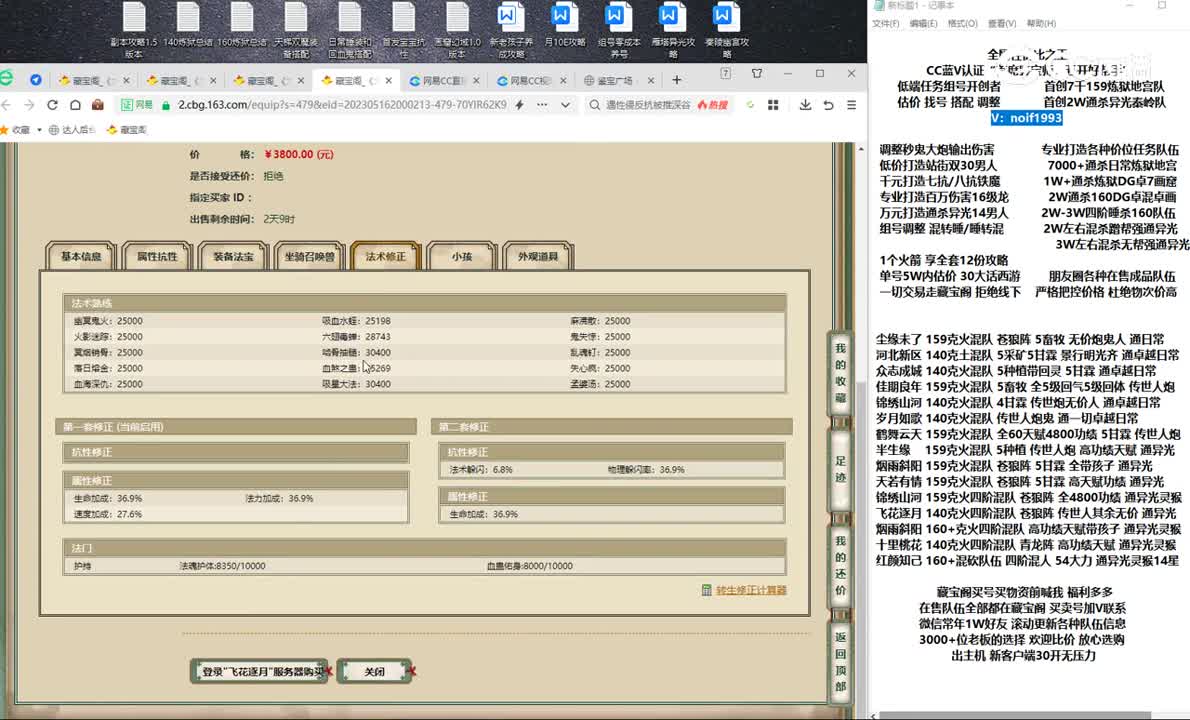Open the 藏宝阁 bookmark in bookmarks bar

point(127,130)
